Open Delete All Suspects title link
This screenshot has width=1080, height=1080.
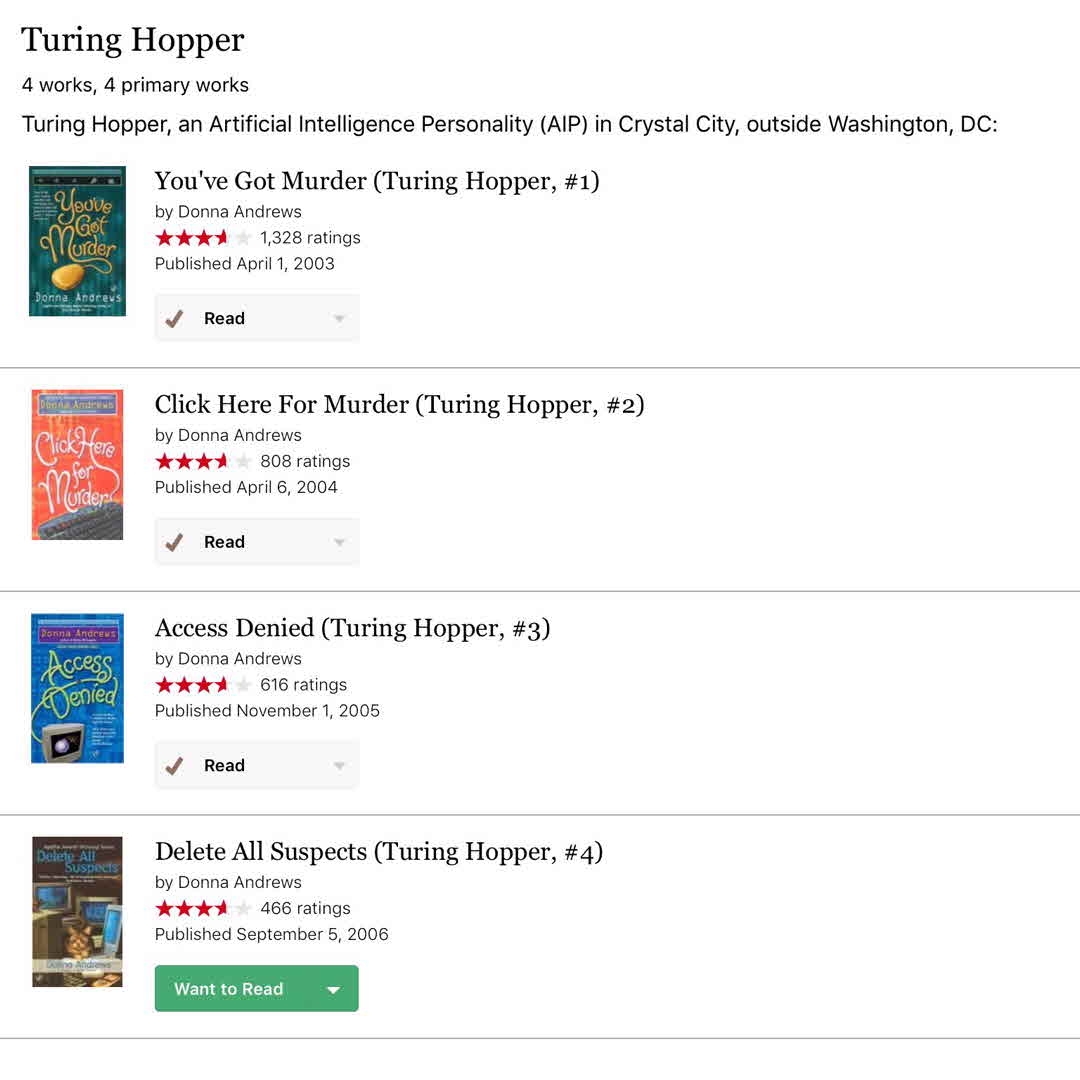pos(378,852)
